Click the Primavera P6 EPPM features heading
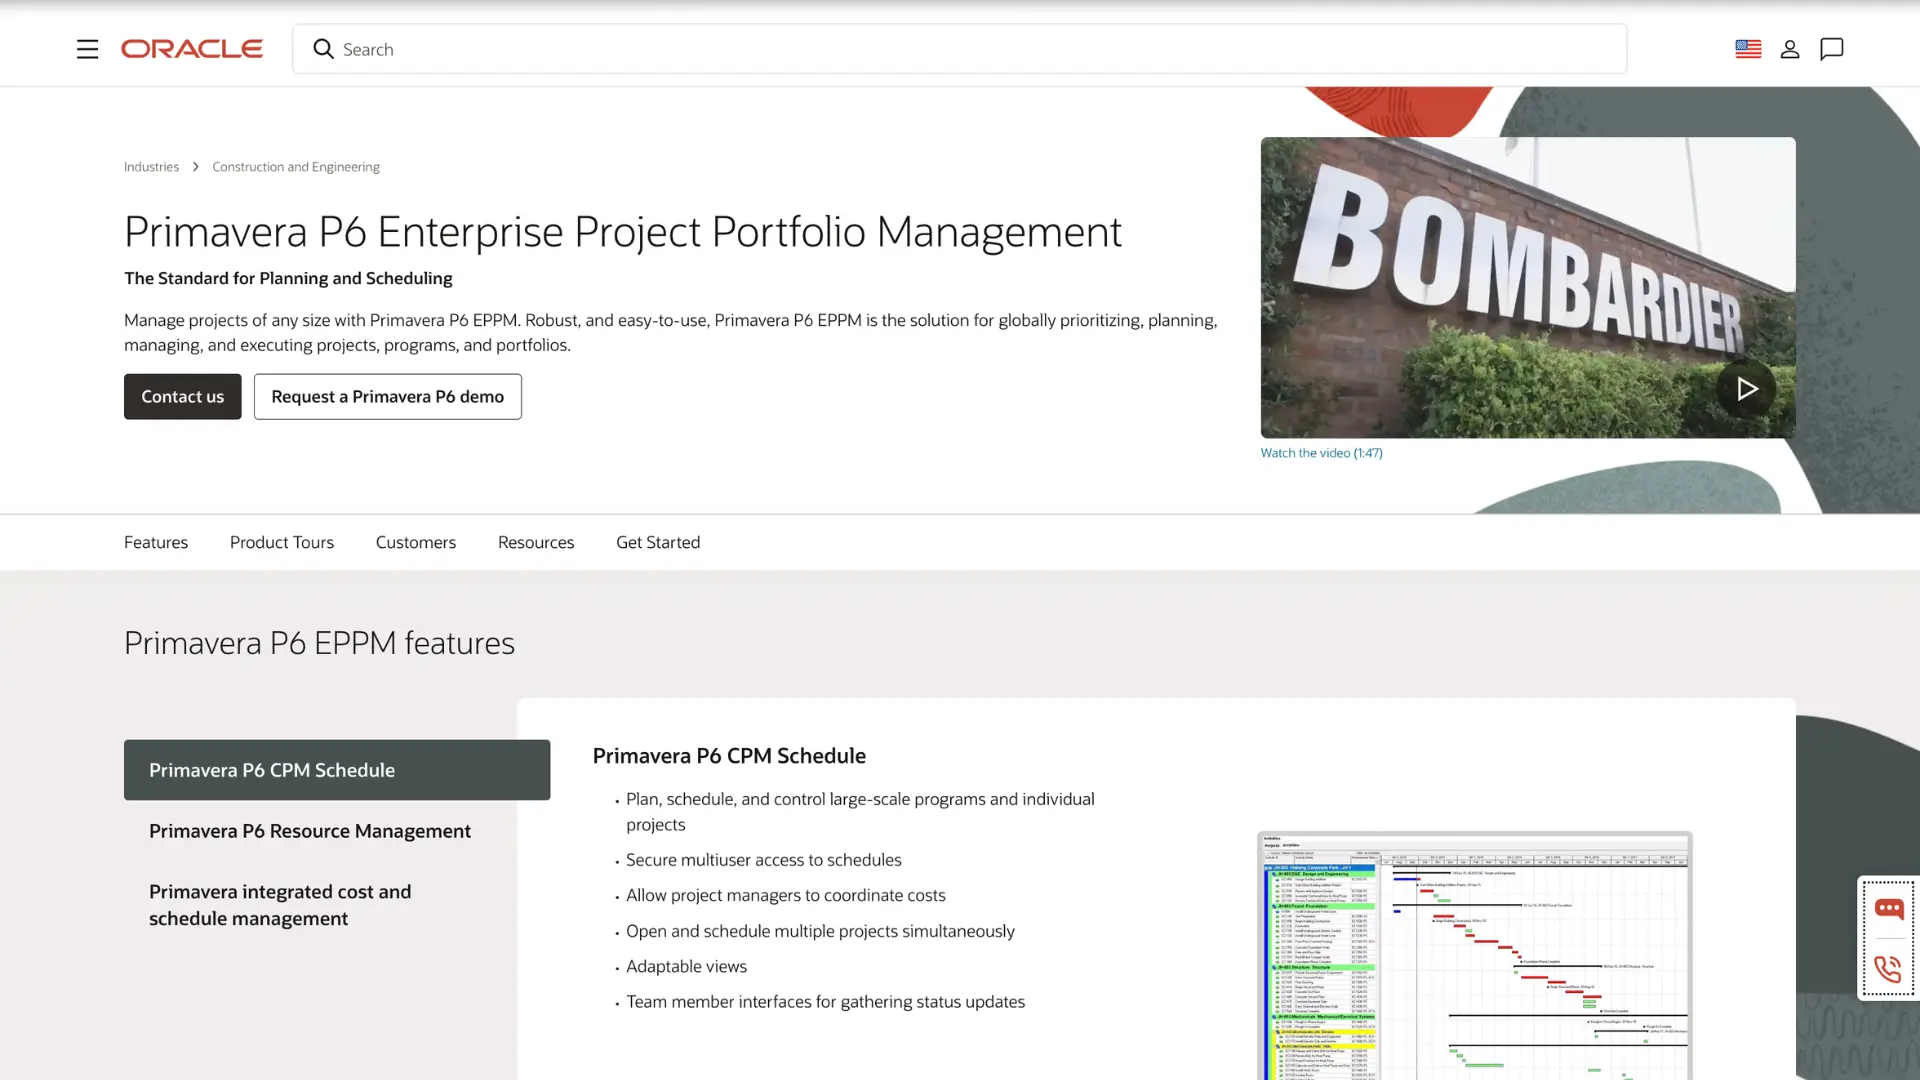This screenshot has width=1920, height=1080. tap(319, 643)
